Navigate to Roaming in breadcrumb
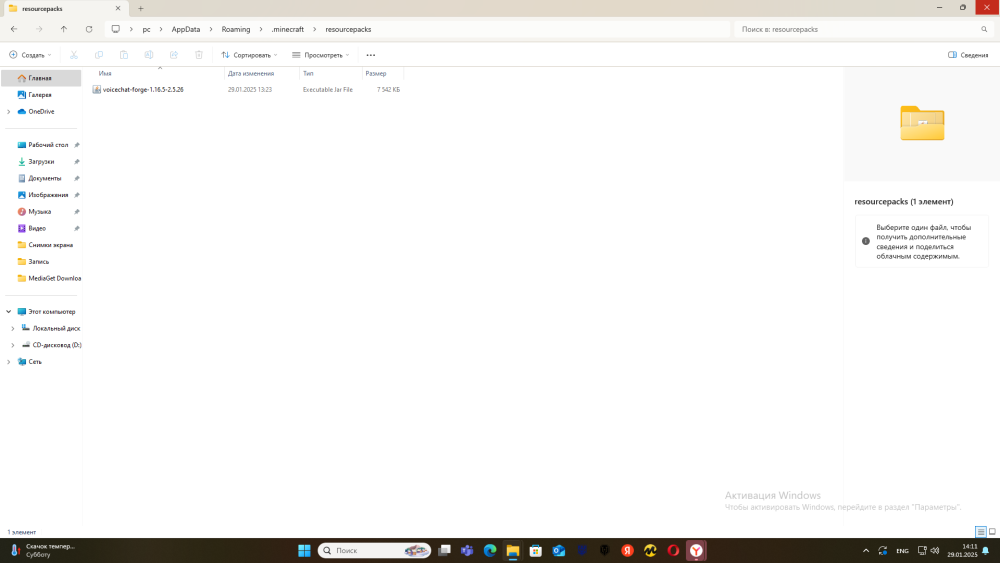Image resolution: width=1000 pixels, height=563 pixels. [x=236, y=29]
